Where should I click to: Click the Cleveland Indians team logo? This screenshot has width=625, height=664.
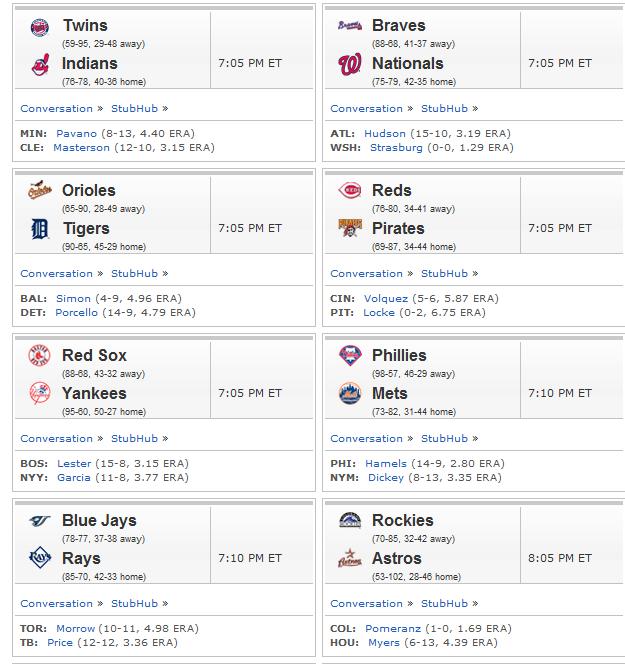click(40, 65)
